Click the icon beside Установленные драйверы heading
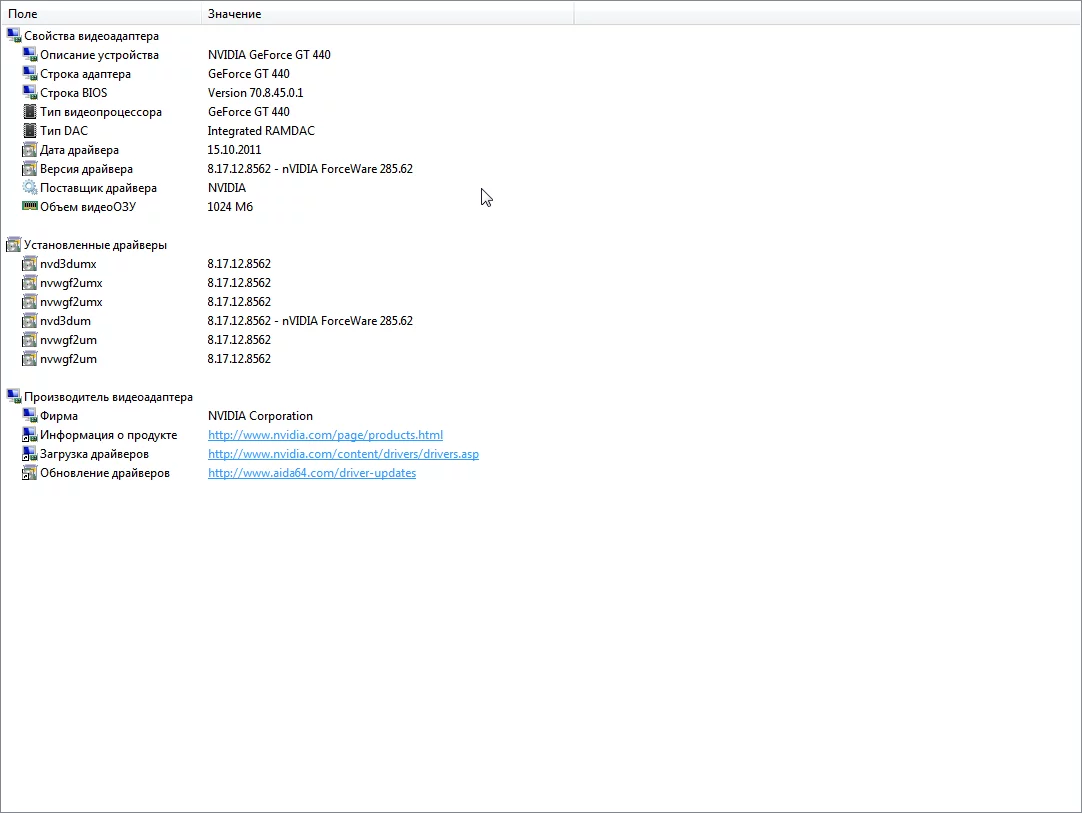Screen dimensions: 1082x813 coord(14,244)
